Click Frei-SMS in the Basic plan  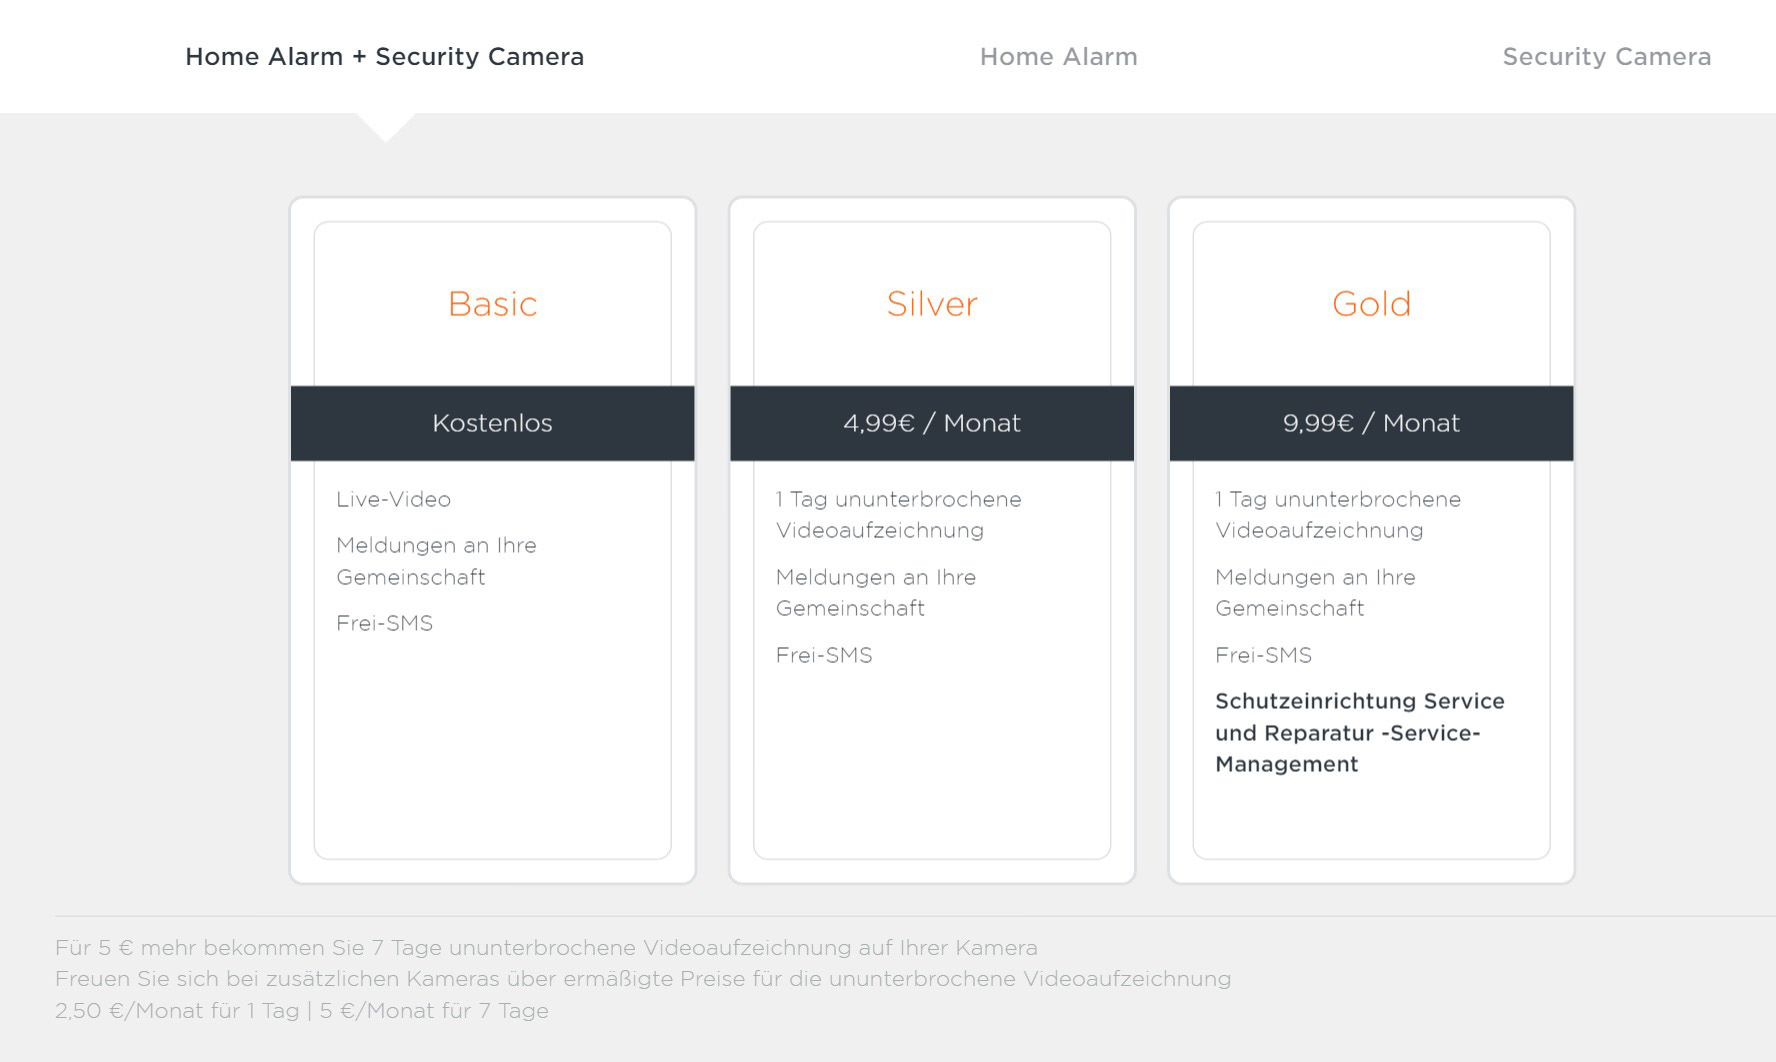click(x=385, y=623)
